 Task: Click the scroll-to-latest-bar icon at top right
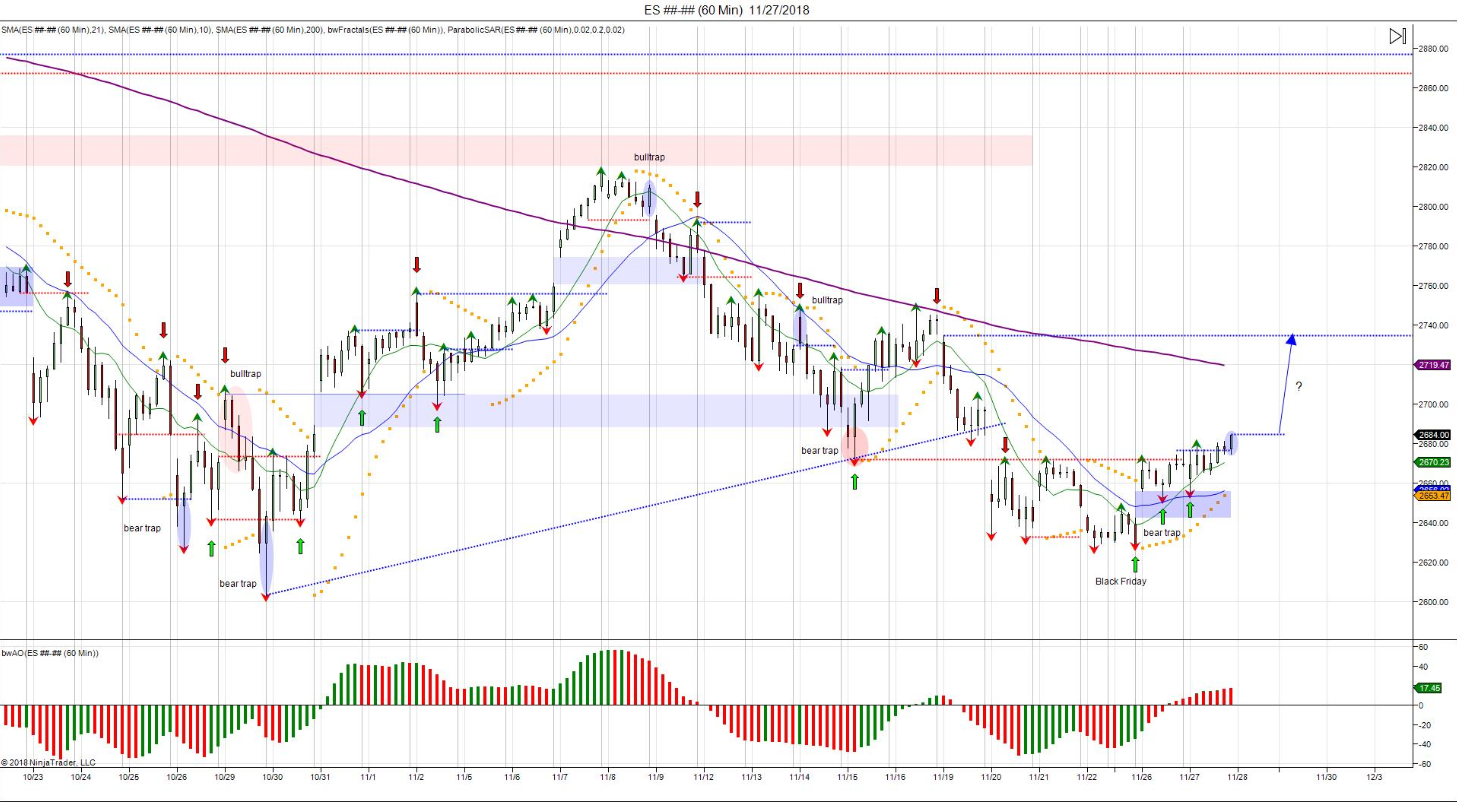tap(1397, 36)
